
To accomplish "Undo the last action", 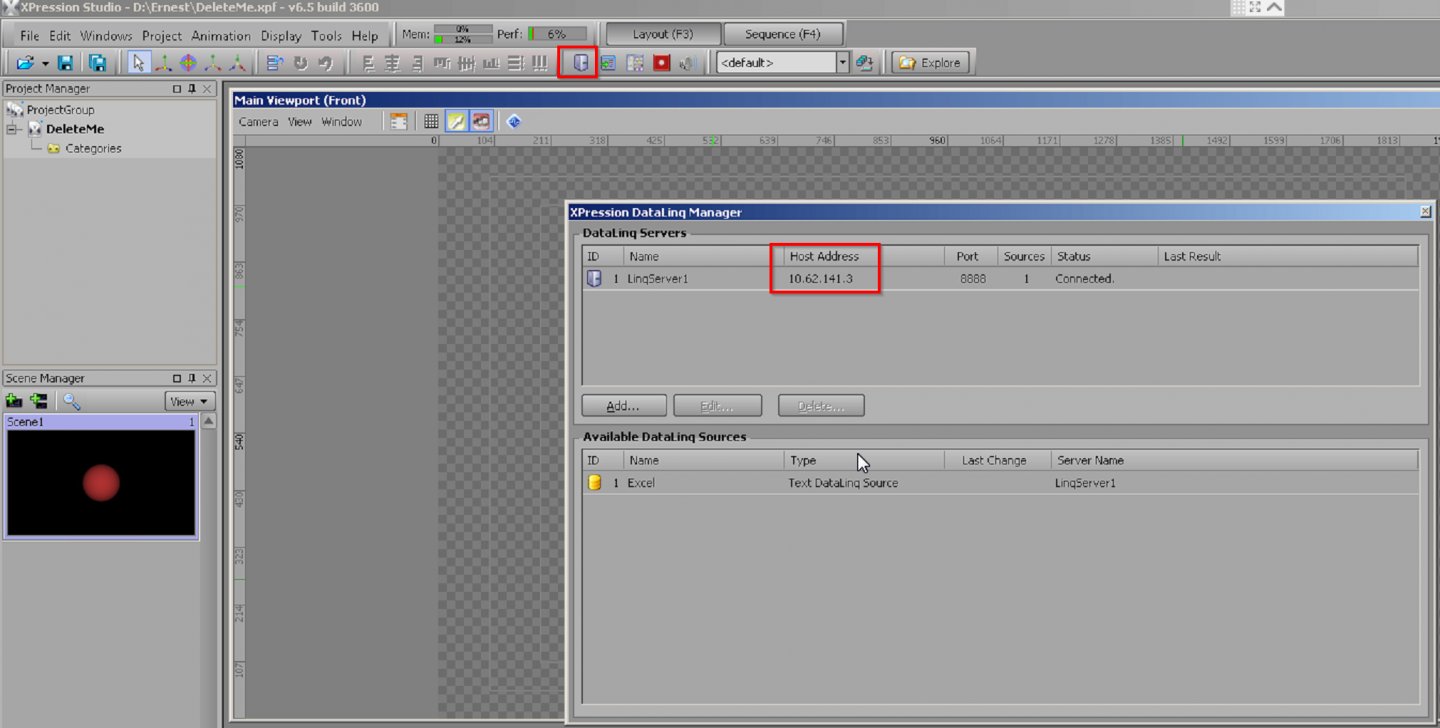I will [300, 63].
